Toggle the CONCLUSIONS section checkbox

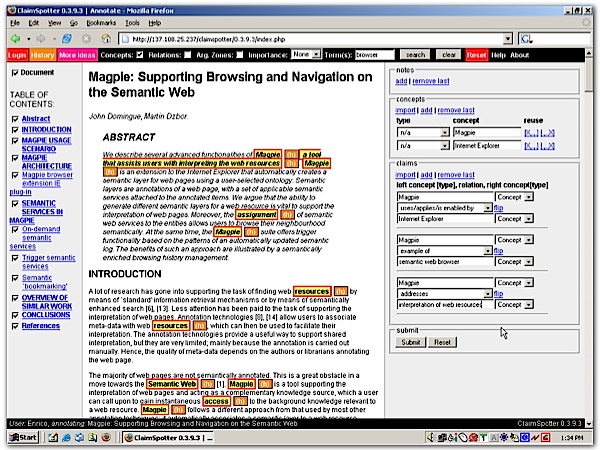tap(15, 315)
